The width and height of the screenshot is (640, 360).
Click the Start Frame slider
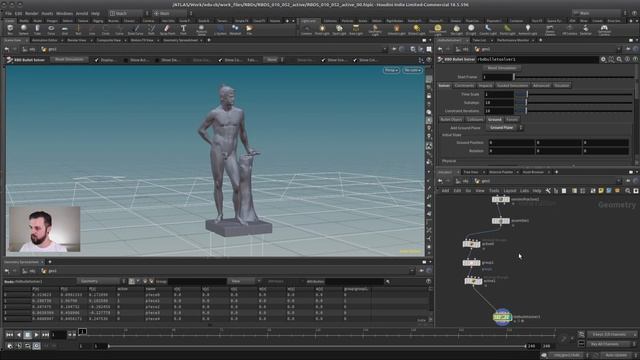tap(573, 77)
